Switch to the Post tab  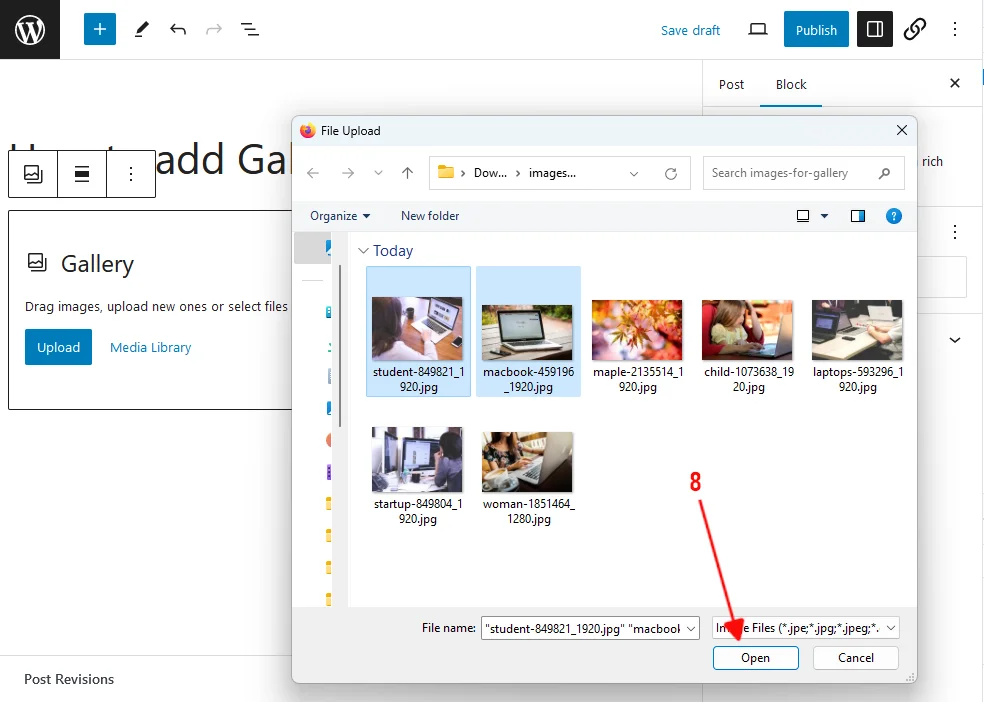[x=731, y=85]
